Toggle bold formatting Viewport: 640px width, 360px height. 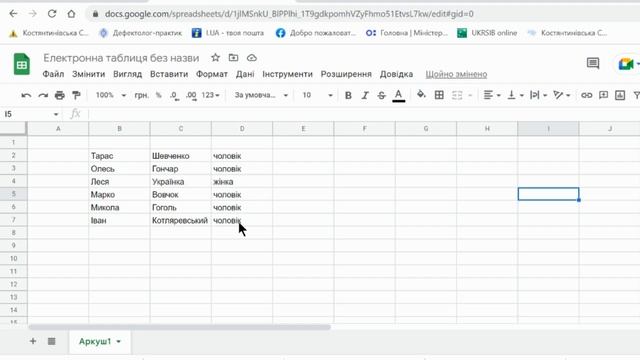click(x=348, y=96)
